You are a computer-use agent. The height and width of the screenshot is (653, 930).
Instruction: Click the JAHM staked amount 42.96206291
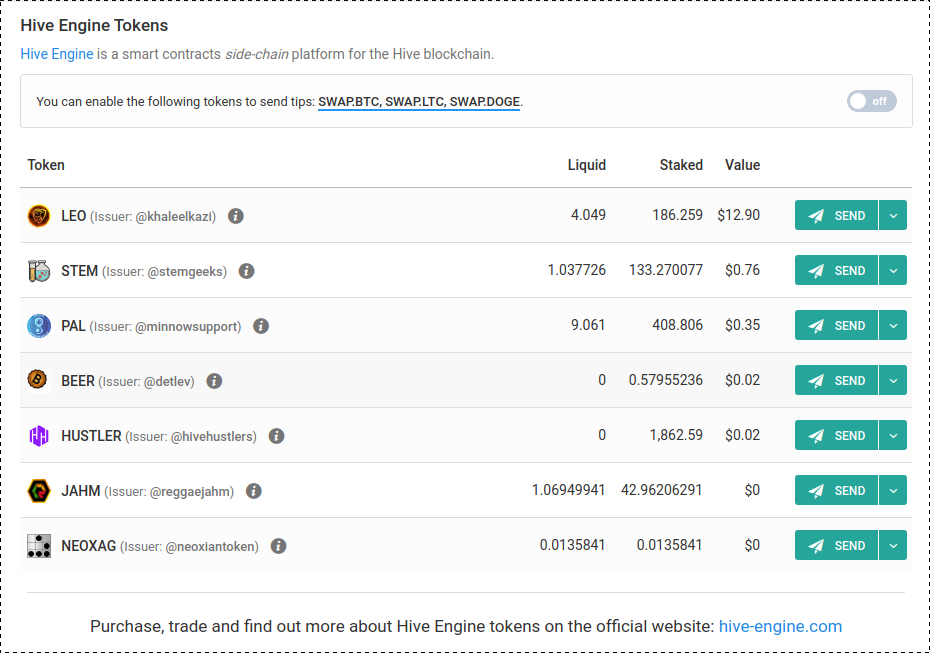[661, 490]
